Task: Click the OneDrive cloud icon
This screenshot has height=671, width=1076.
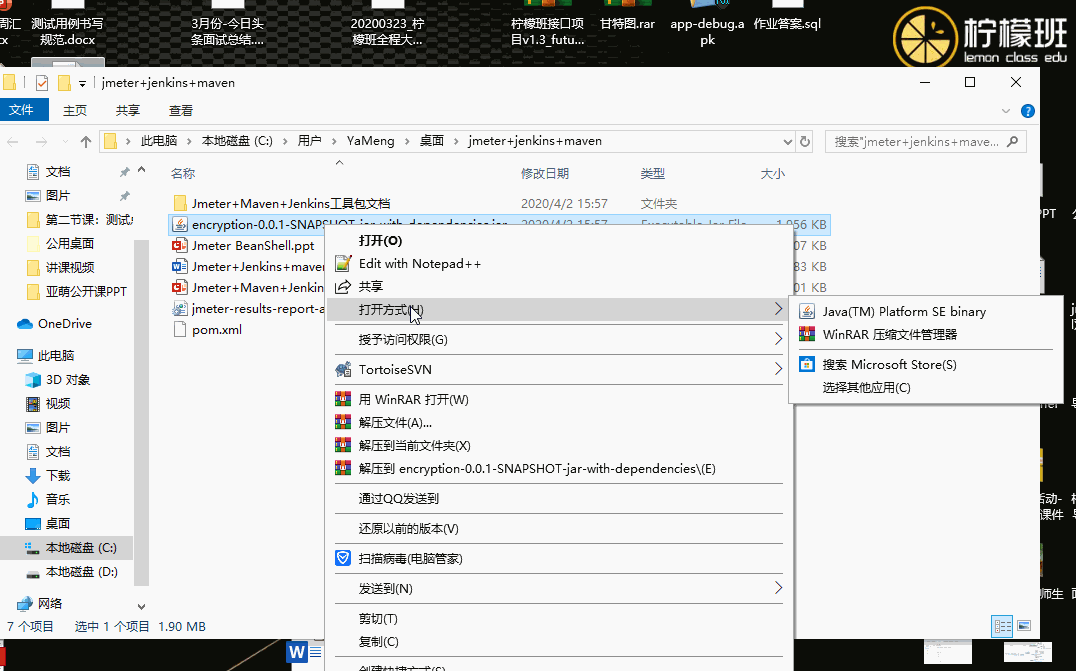Action: point(25,324)
